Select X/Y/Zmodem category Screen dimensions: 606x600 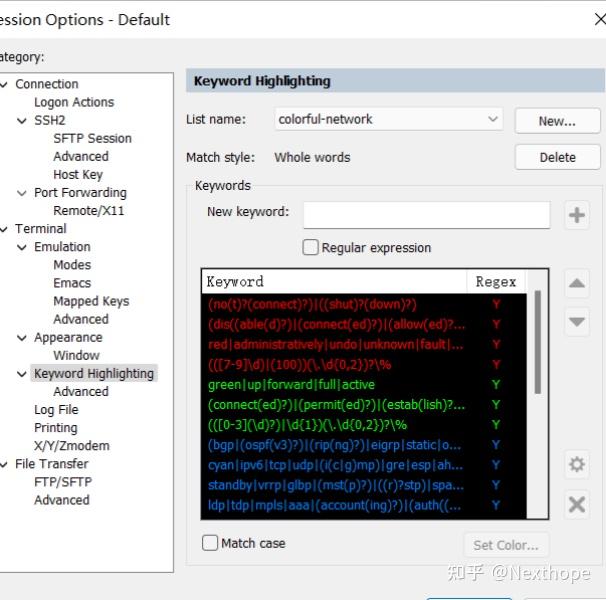tap(72, 446)
